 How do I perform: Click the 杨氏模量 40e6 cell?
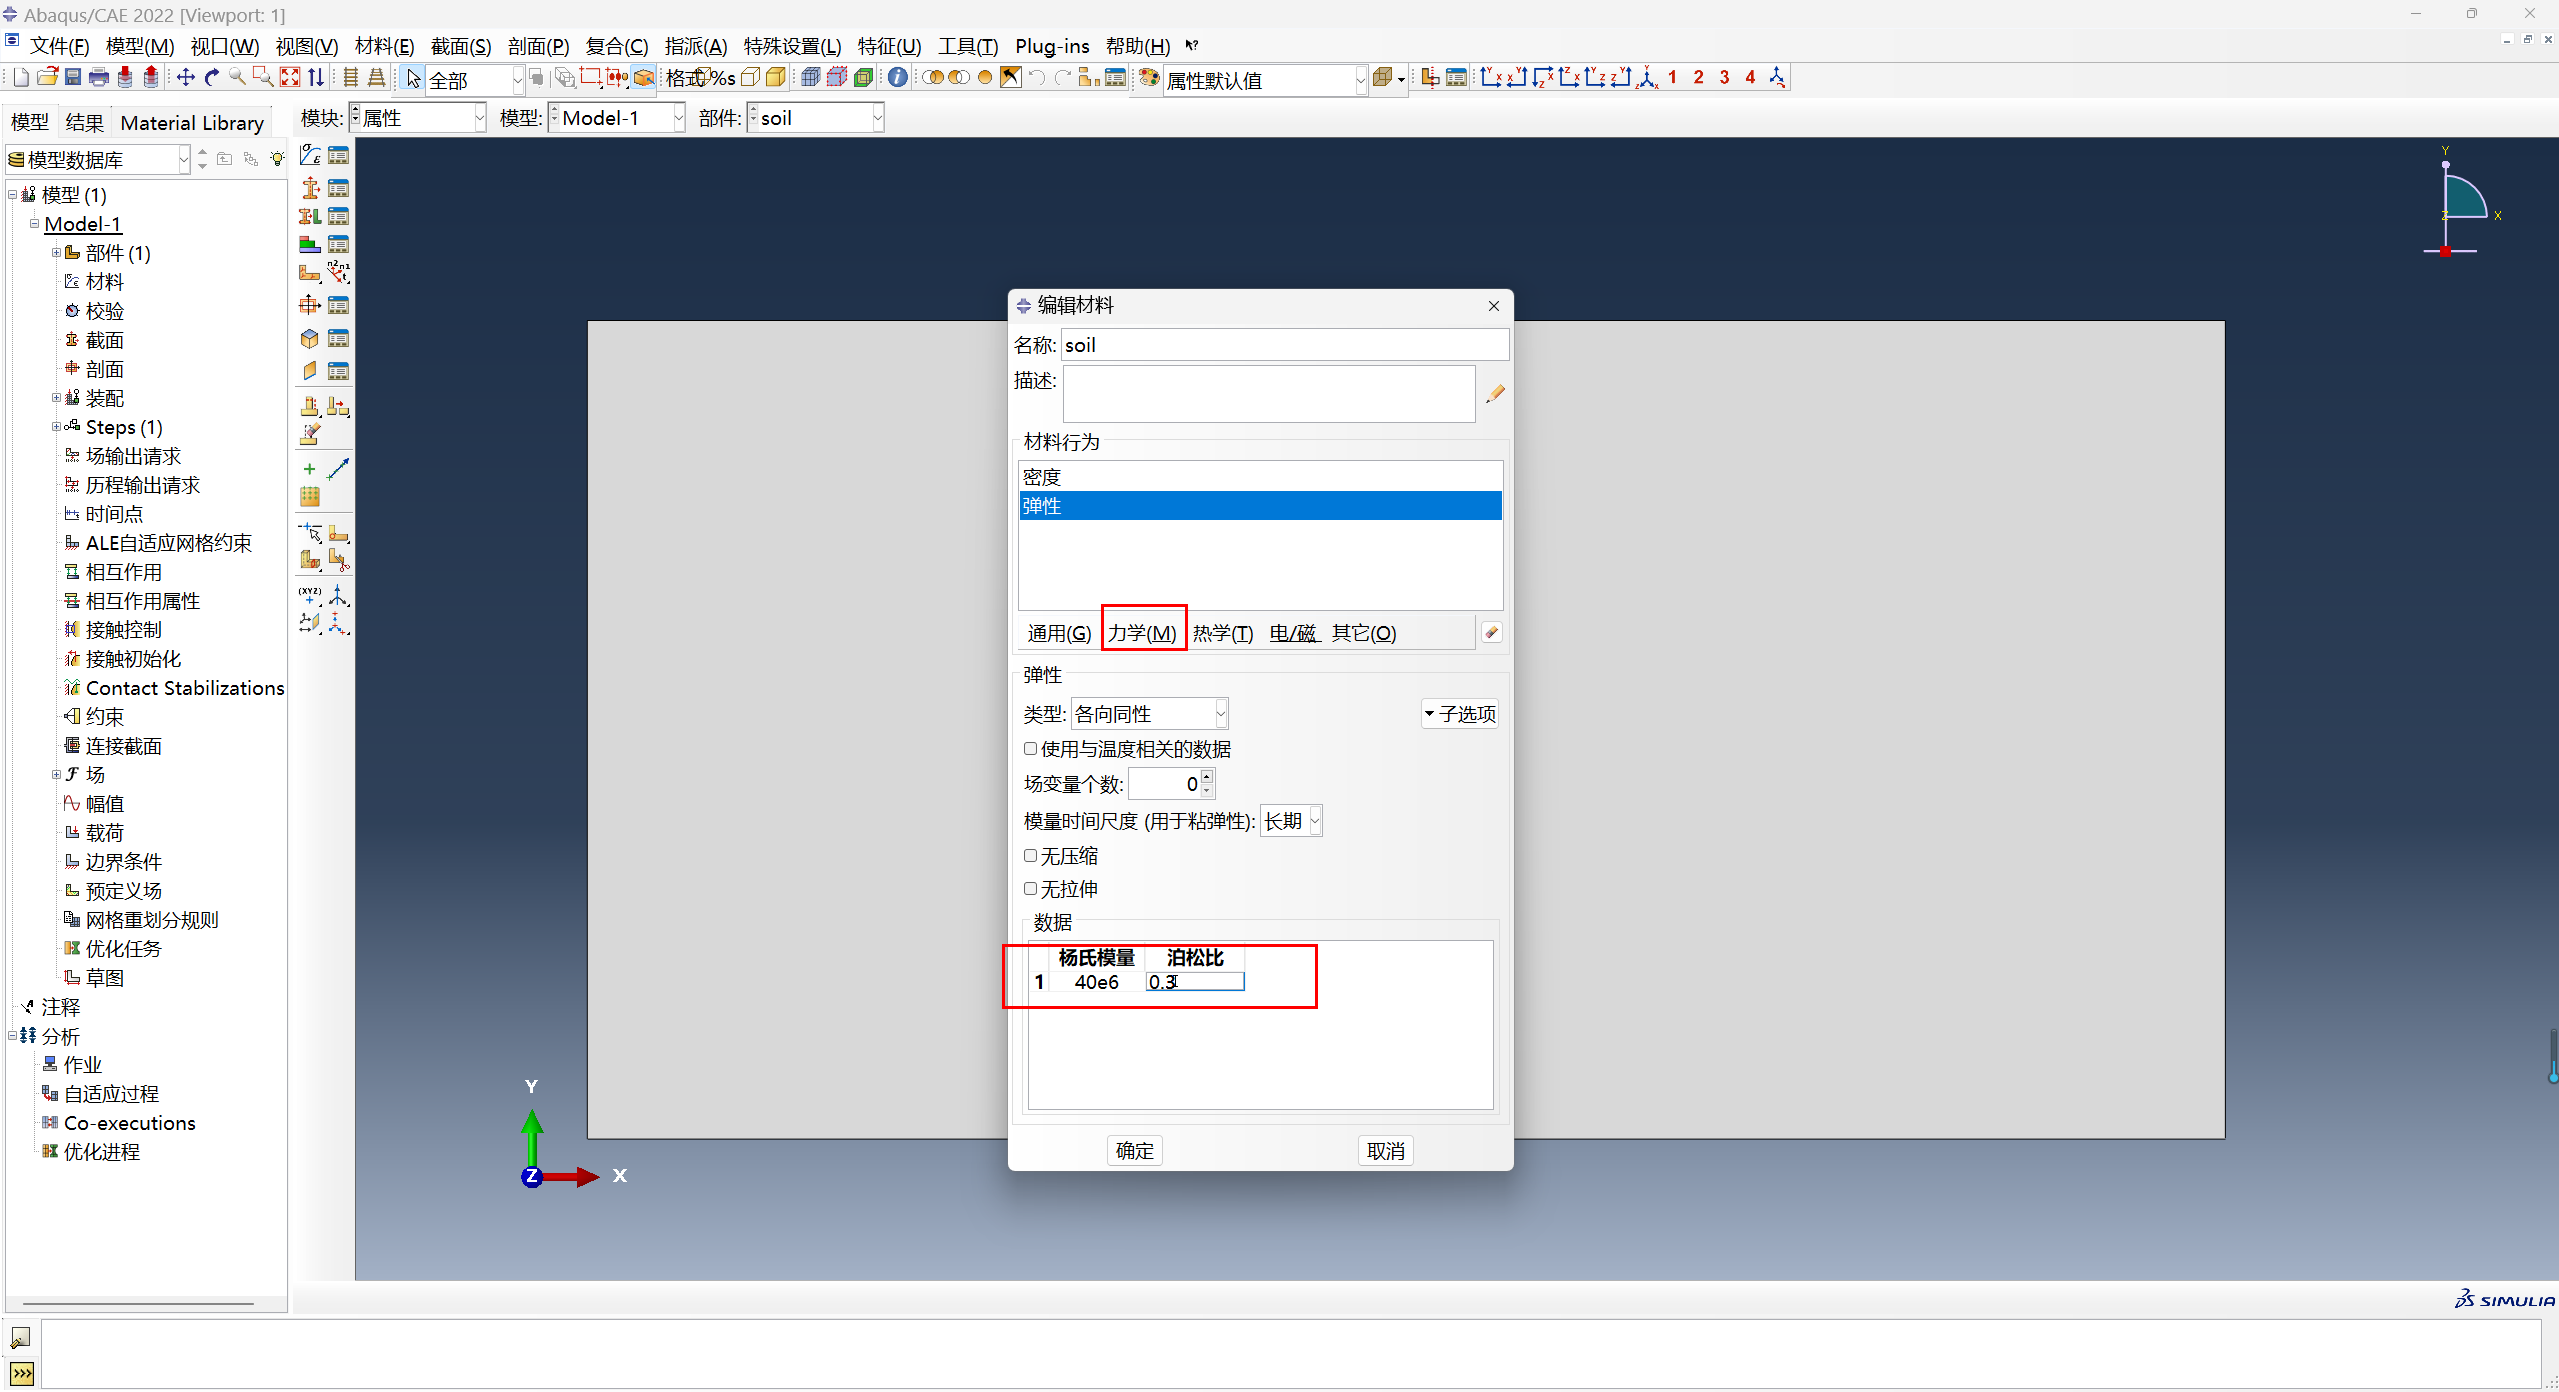1096,982
